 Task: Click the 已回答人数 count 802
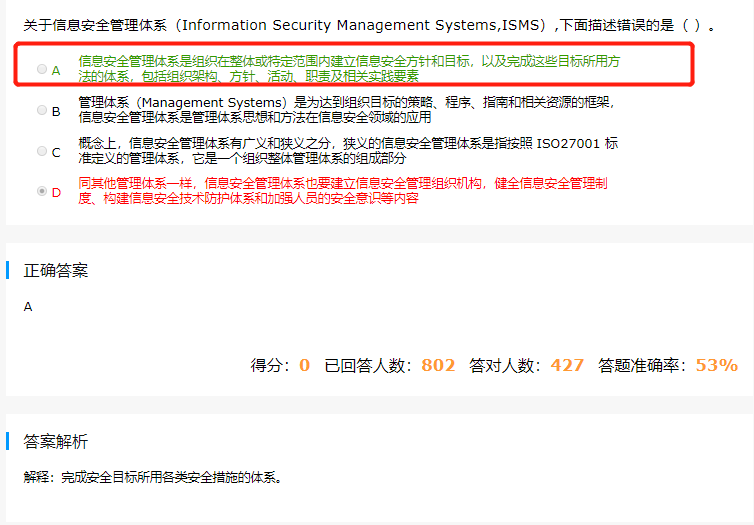tap(438, 365)
